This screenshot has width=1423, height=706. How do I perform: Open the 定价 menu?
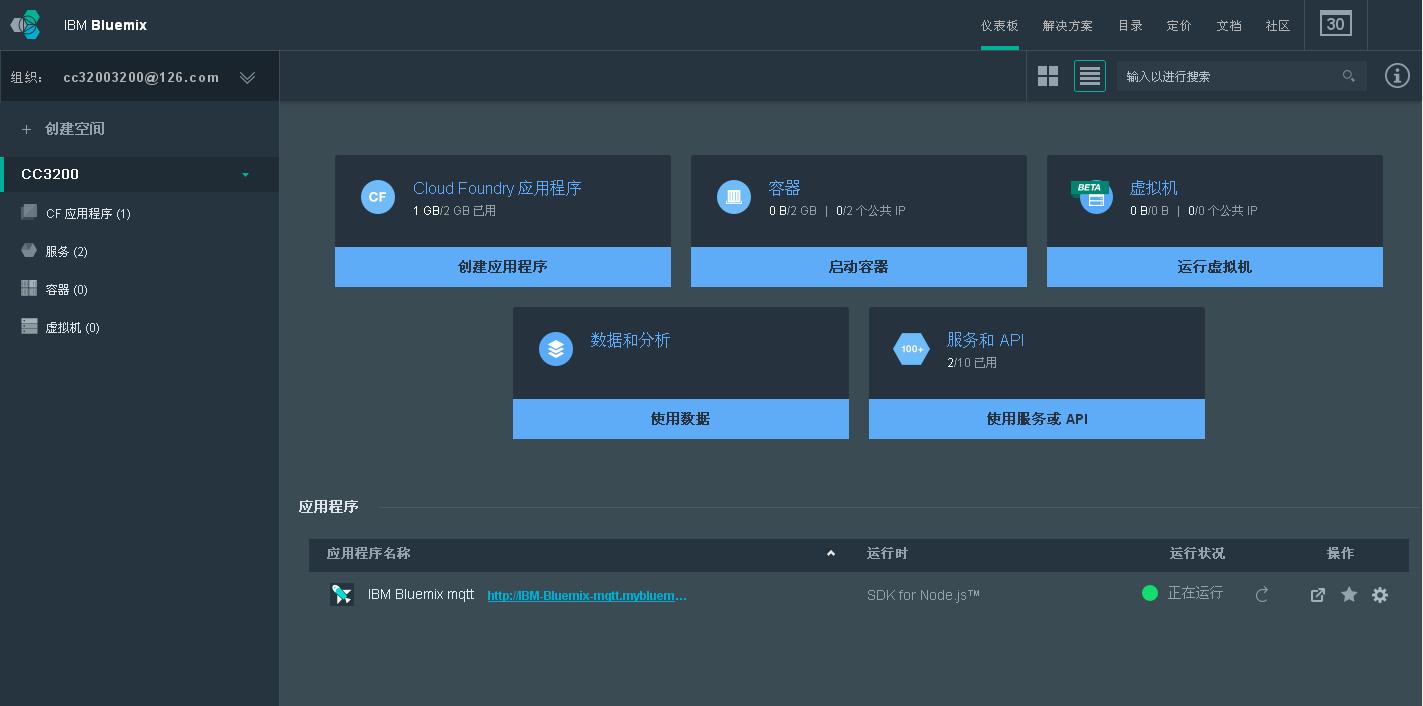coord(1179,26)
